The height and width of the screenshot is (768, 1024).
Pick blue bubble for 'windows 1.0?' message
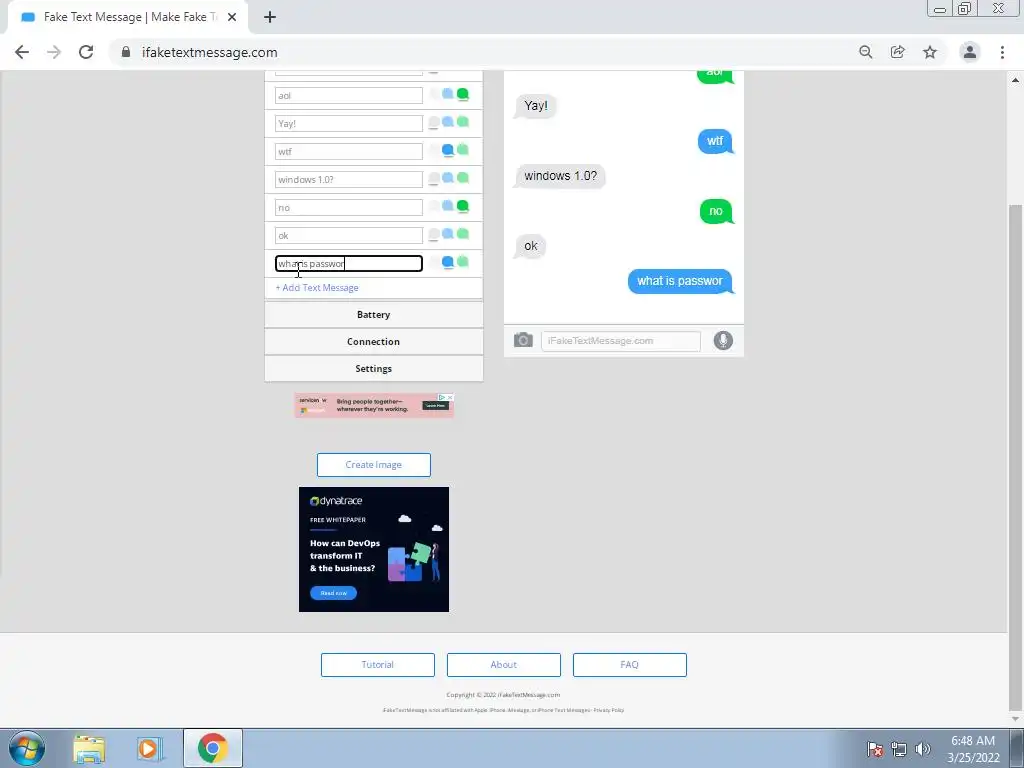[448, 179]
